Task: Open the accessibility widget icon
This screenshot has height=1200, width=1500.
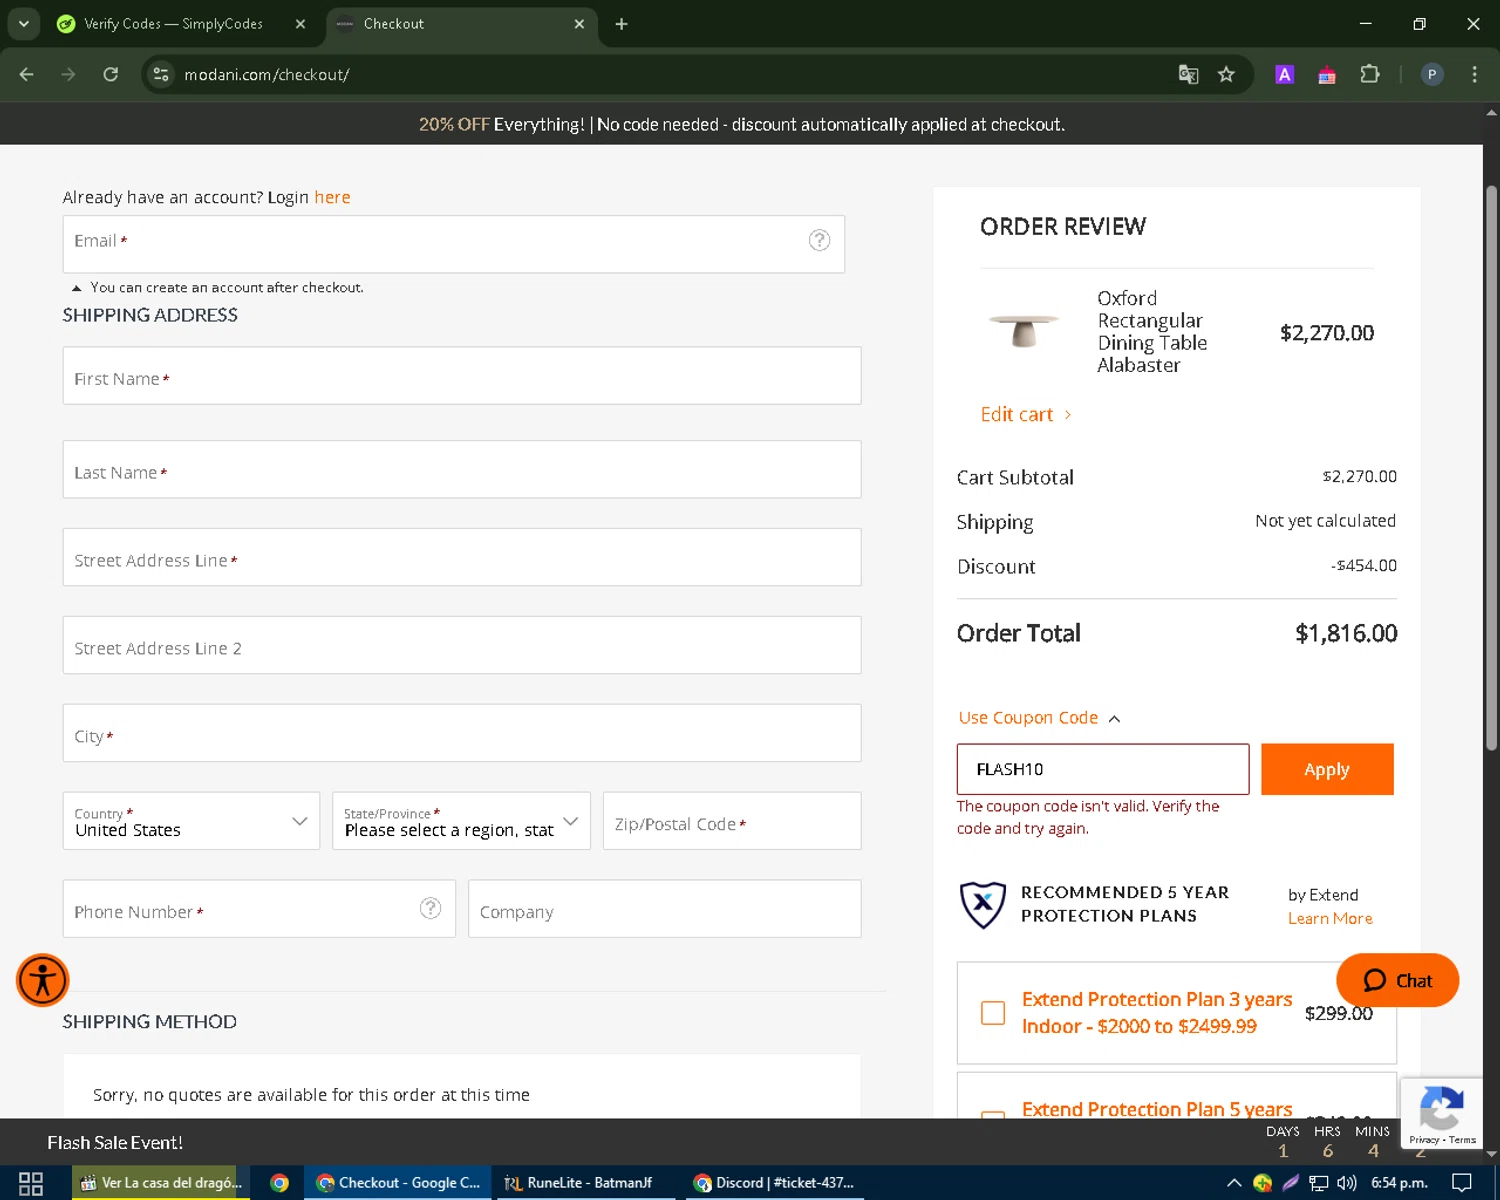Action: [42, 980]
